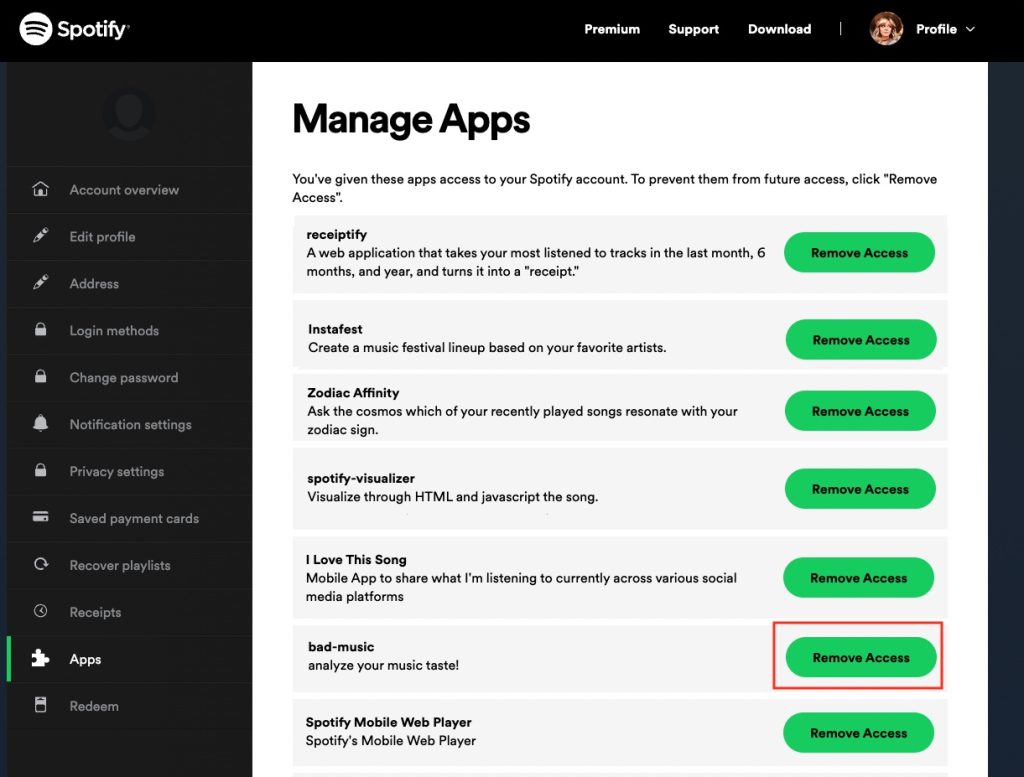The image size is (1024, 777).
Task: Open the Download link in header
Action: (x=779, y=29)
